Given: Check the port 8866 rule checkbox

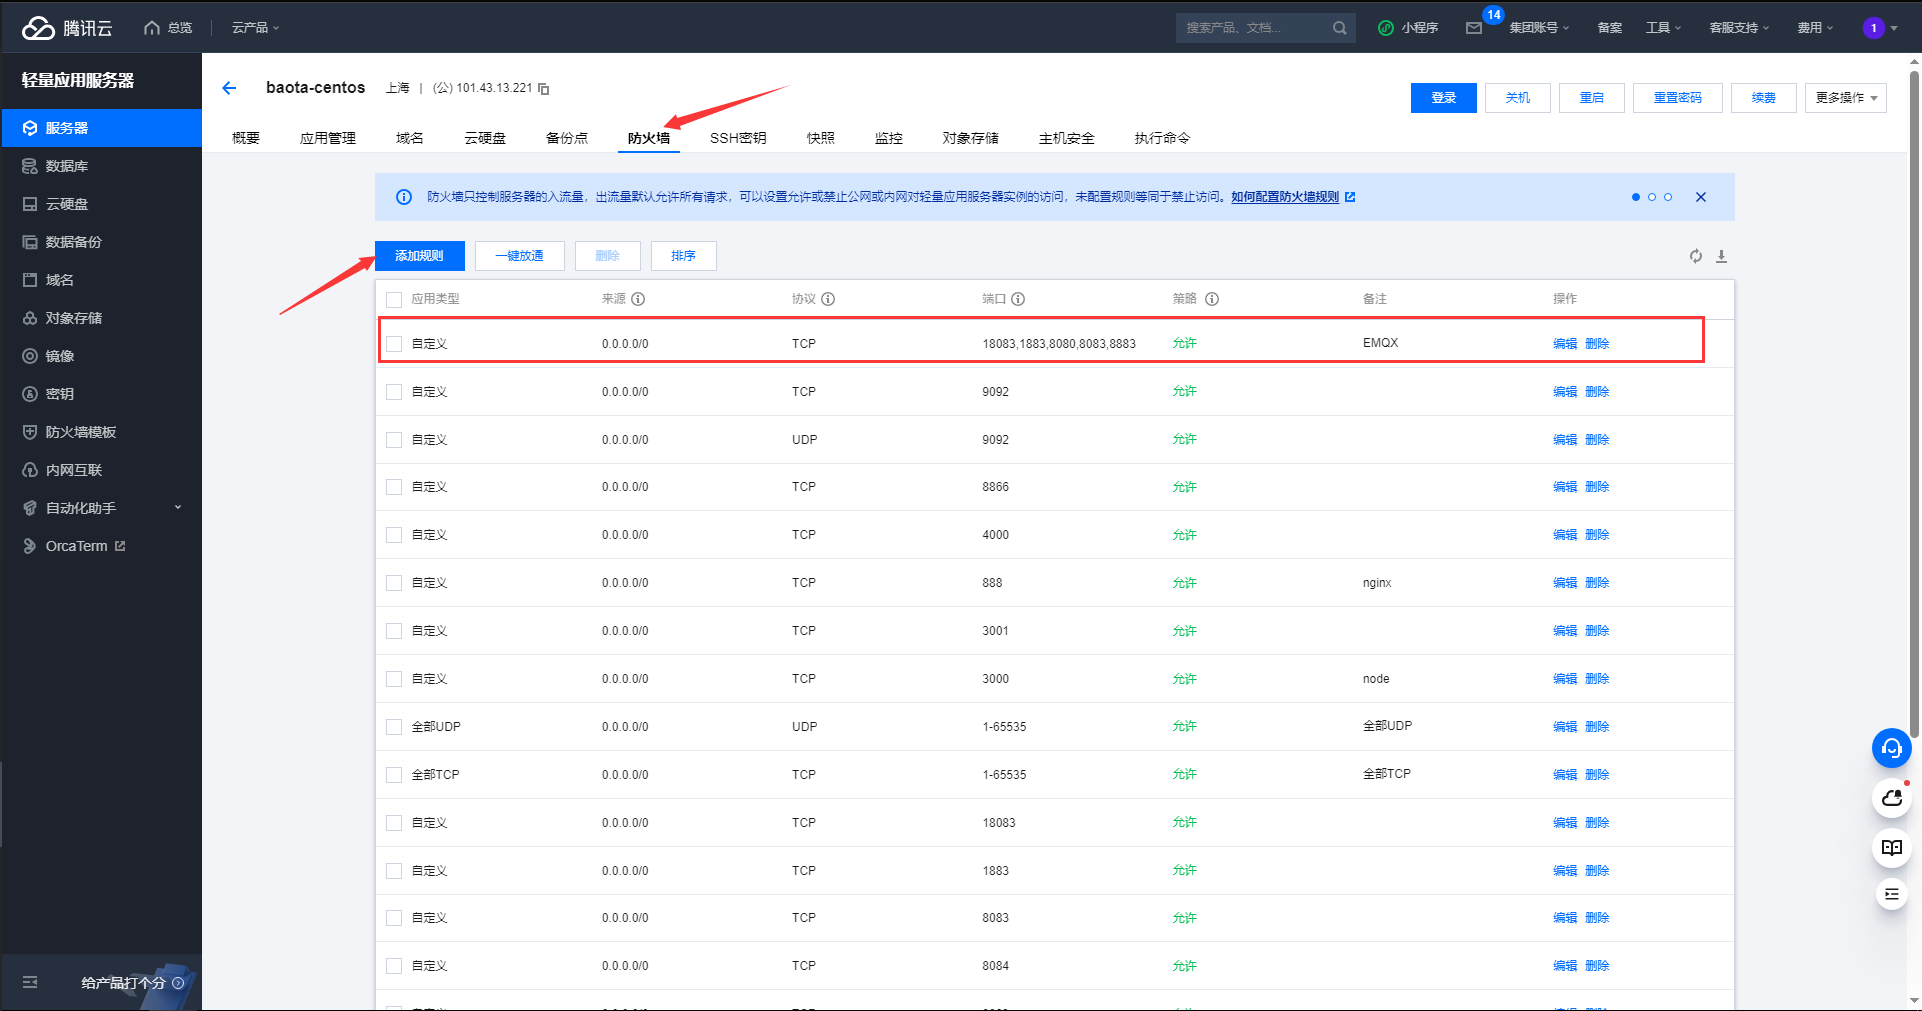Looking at the screenshot, I should (394, 487).
